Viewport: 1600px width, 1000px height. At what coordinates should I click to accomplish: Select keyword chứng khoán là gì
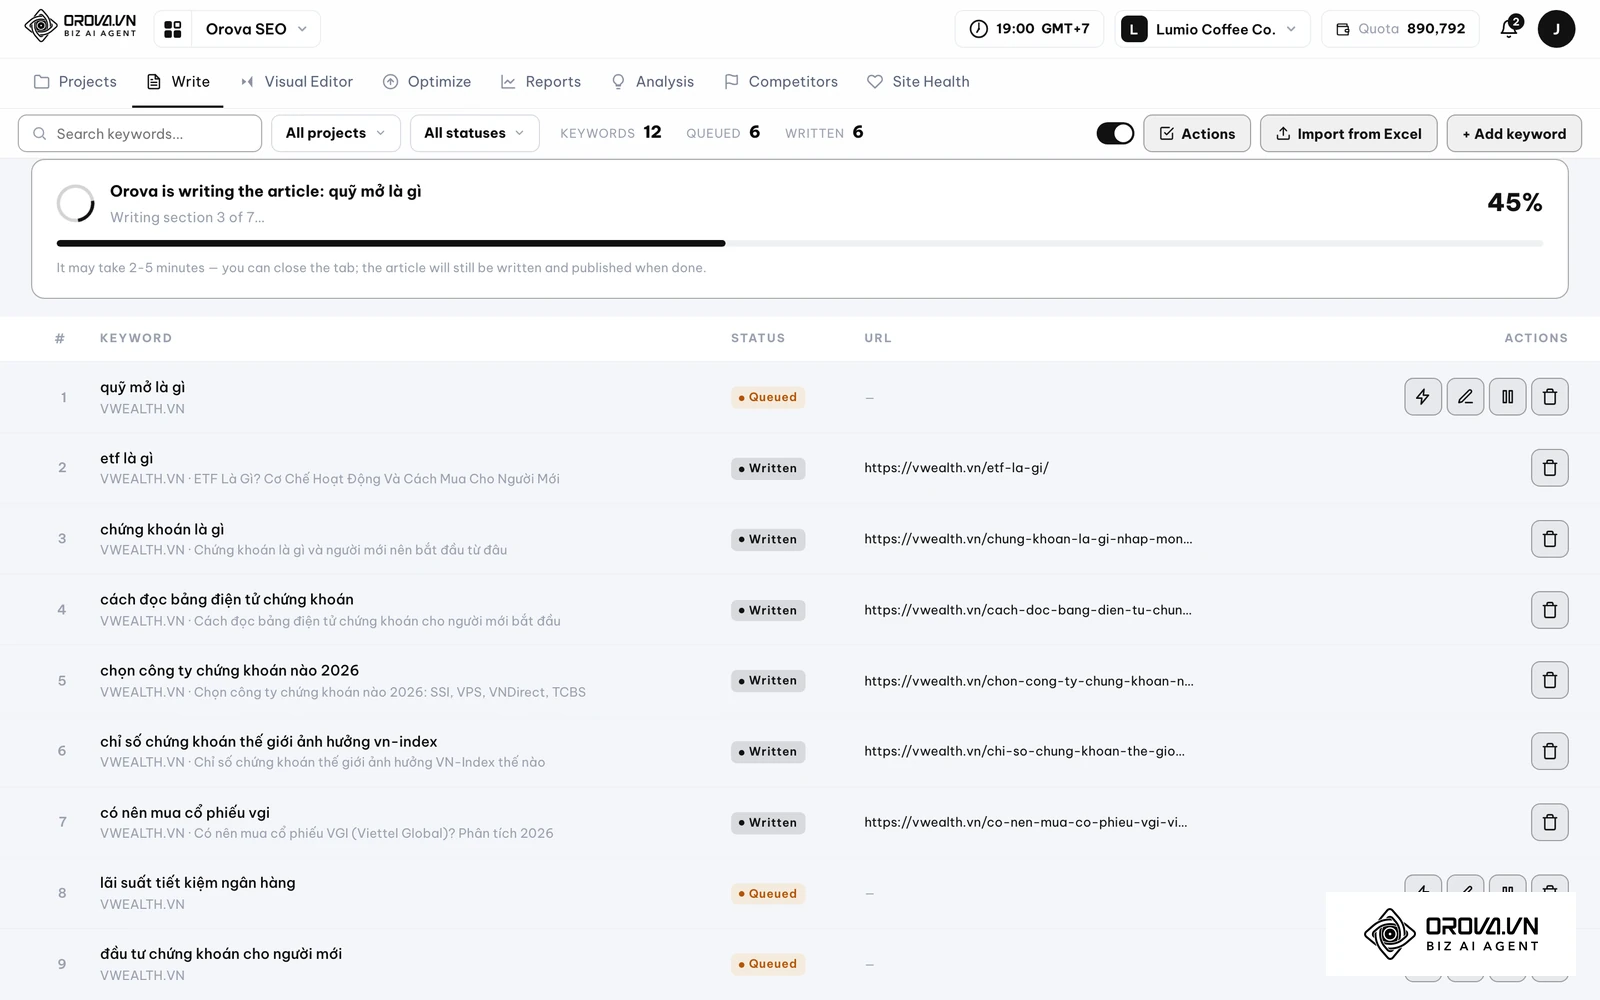(162, 529)
